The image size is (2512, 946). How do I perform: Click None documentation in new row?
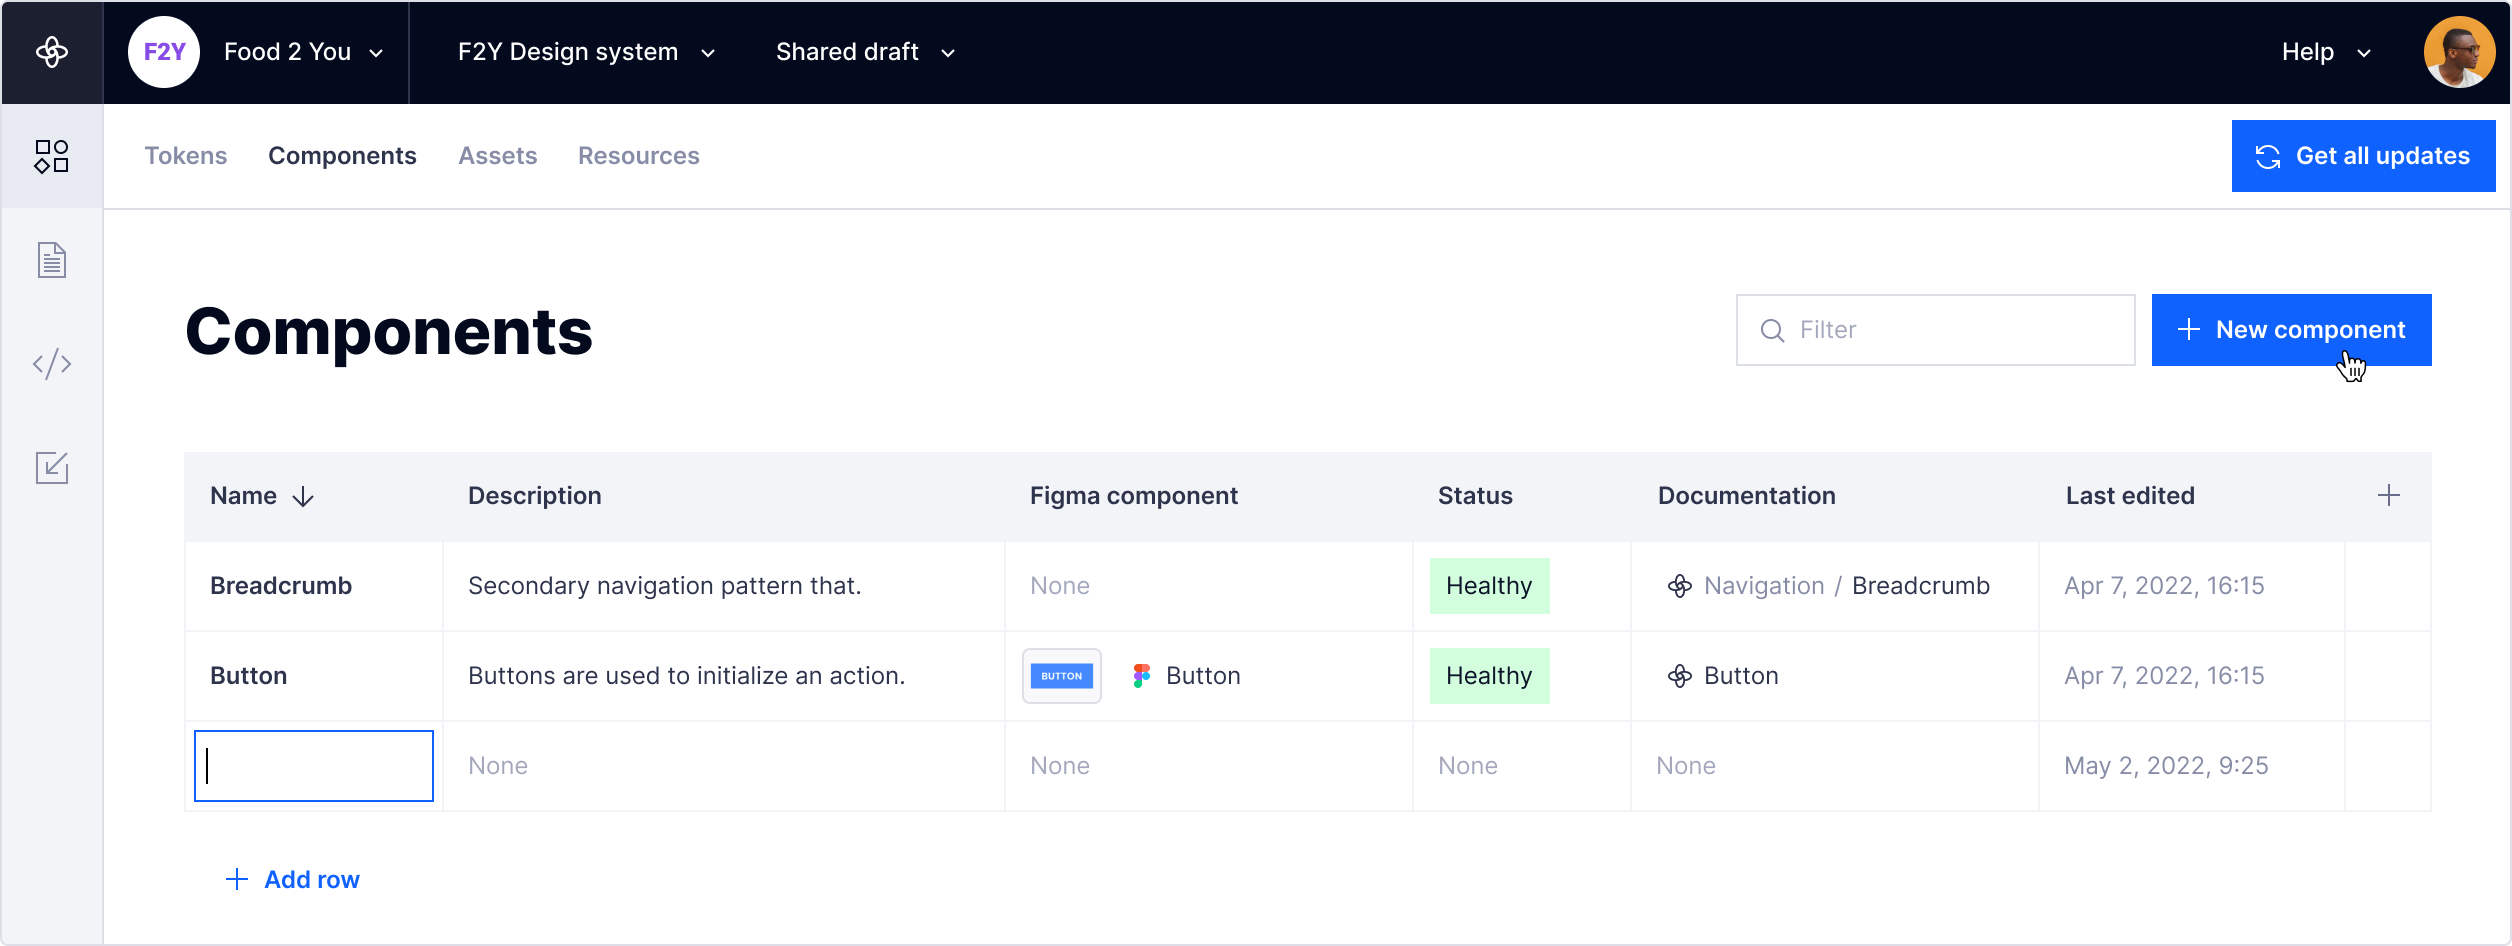coord(1686,766)
